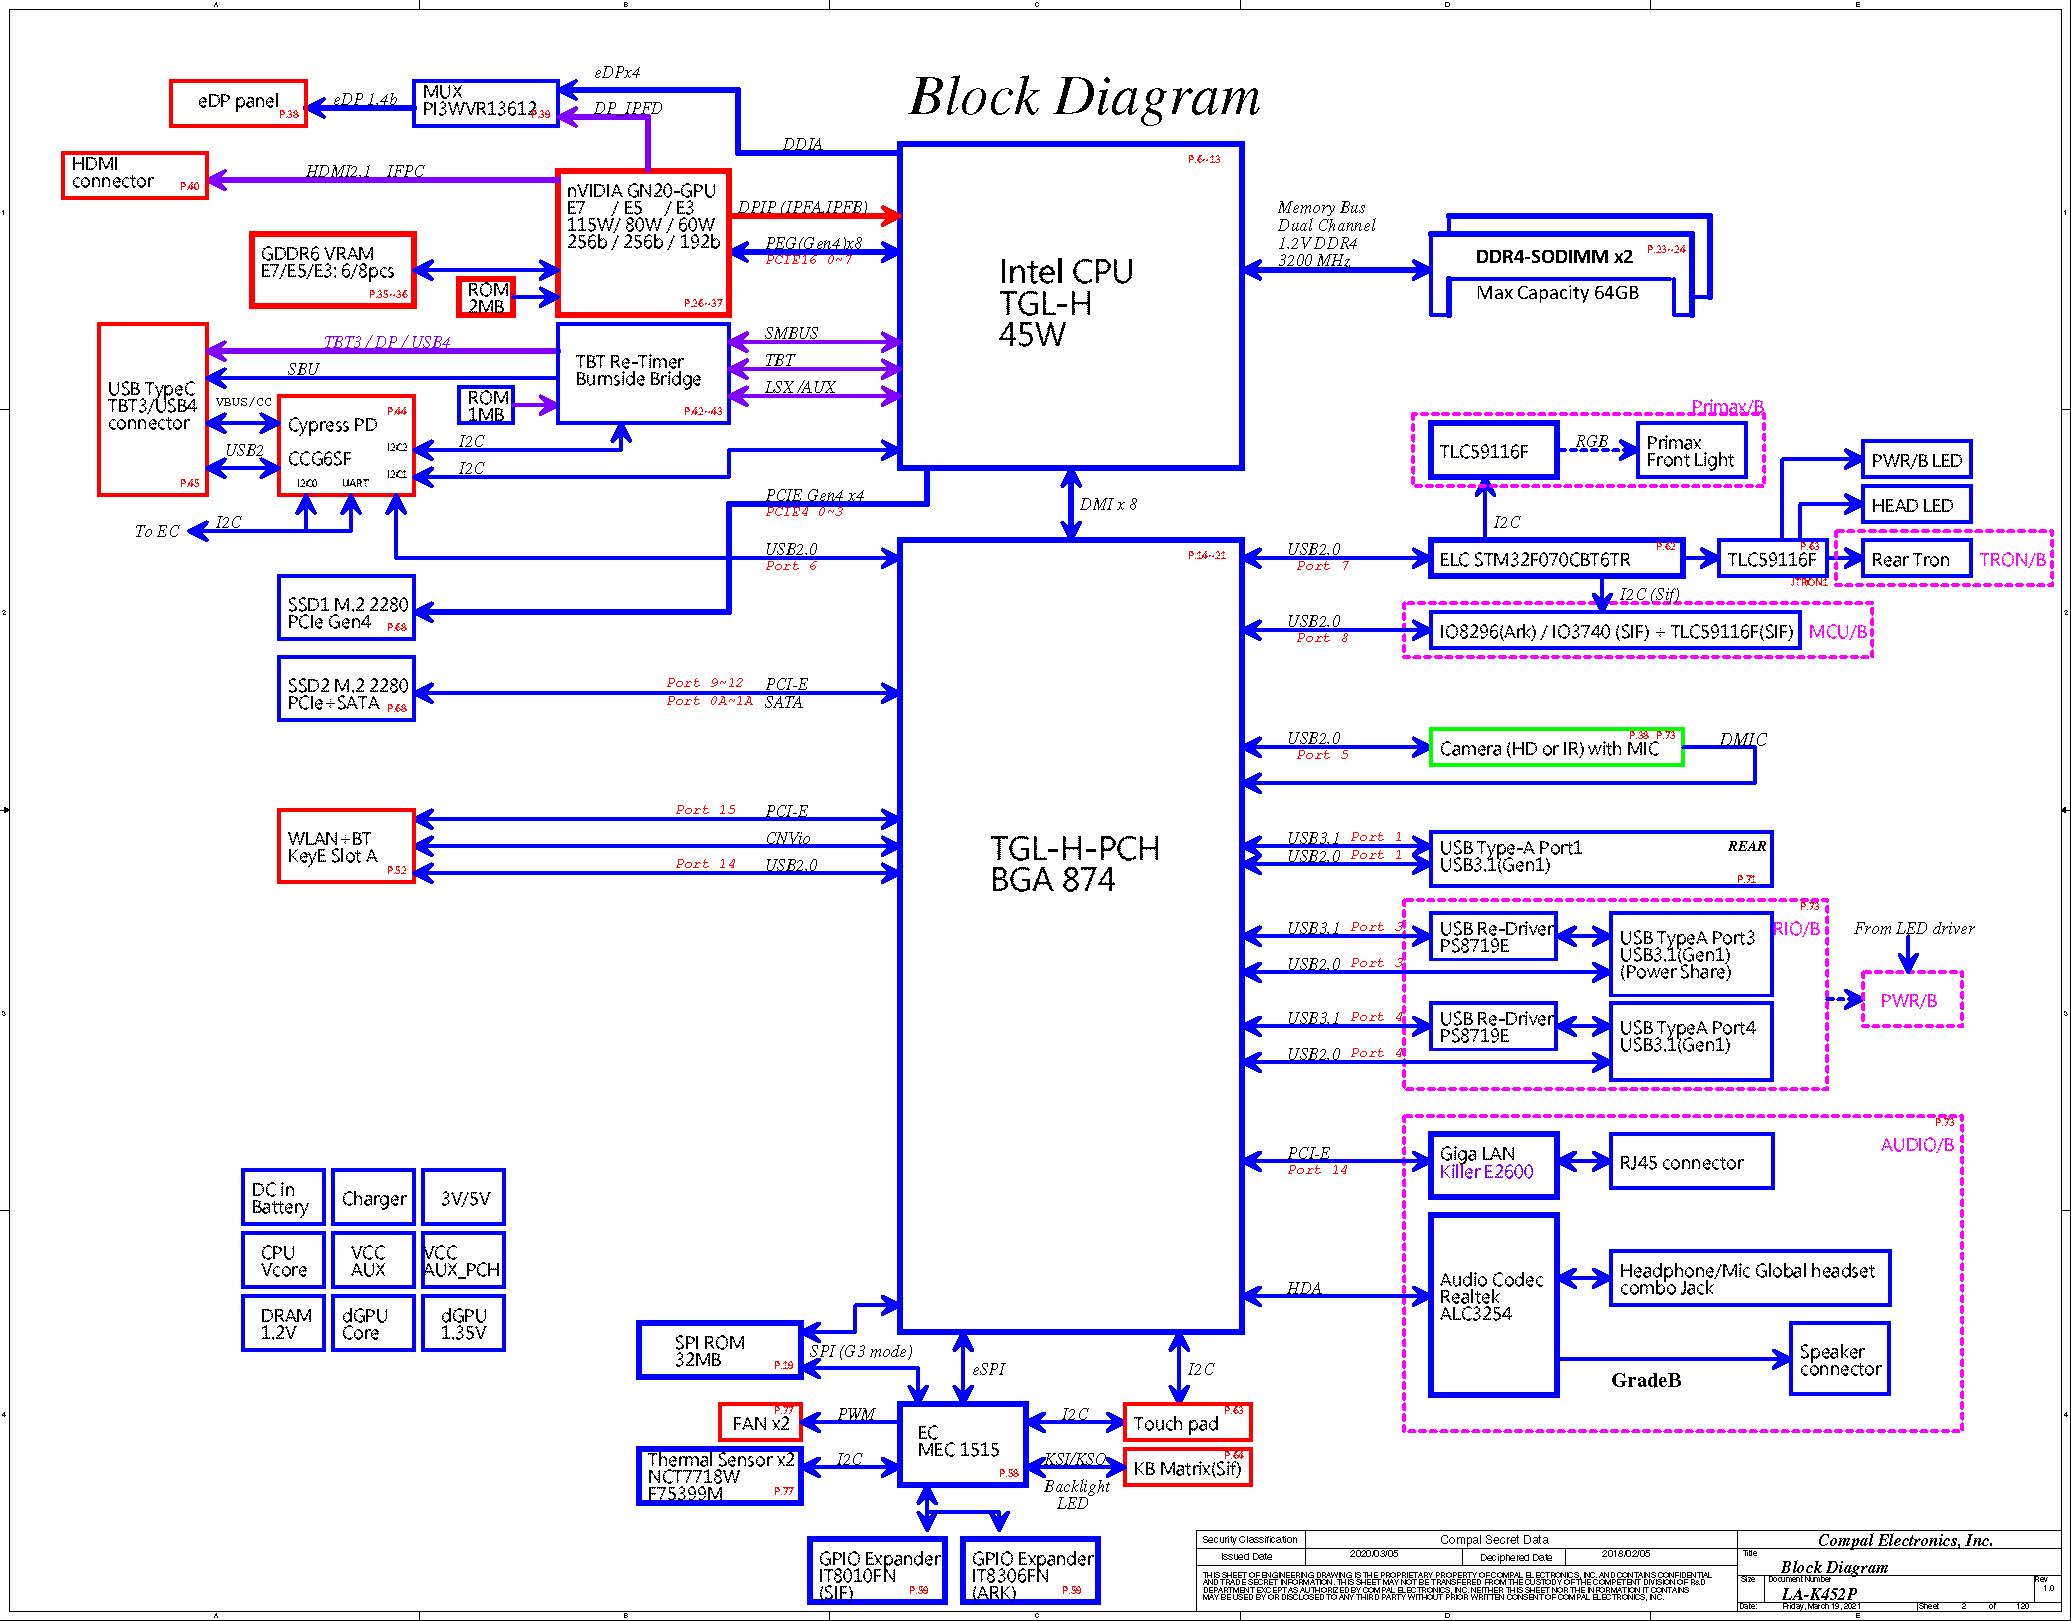Click the HDMI connector block
This screenshot has height=1621, width=2071.
click(134, 174)
